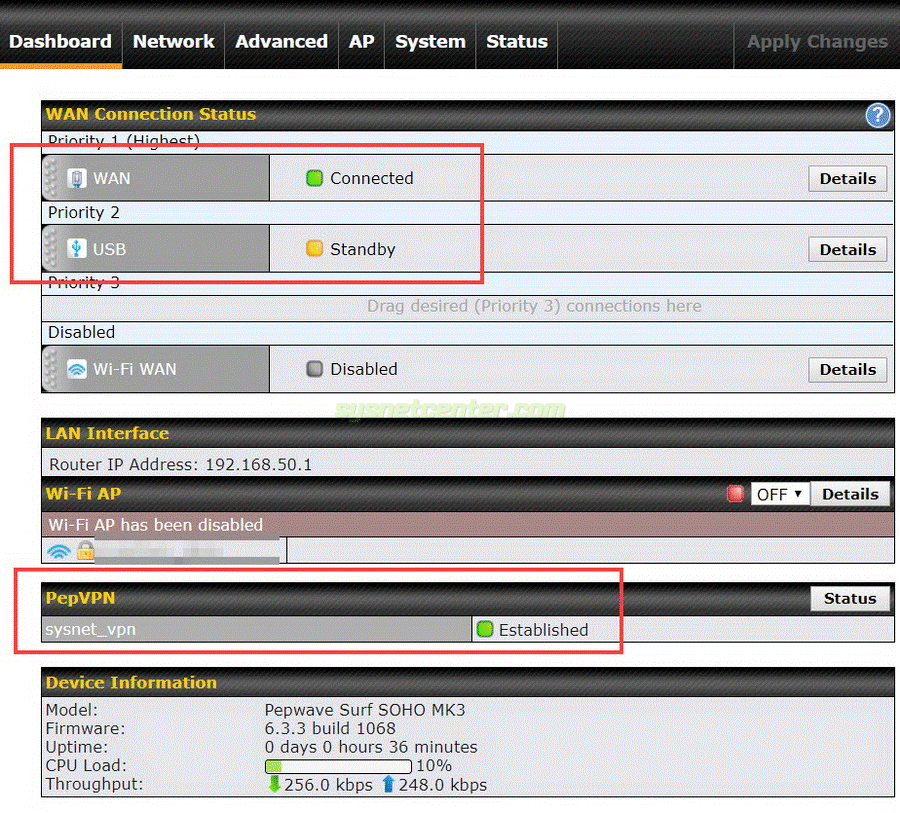Click the Priority 3 drop area

pyautogui.click(x=468, y=307)
